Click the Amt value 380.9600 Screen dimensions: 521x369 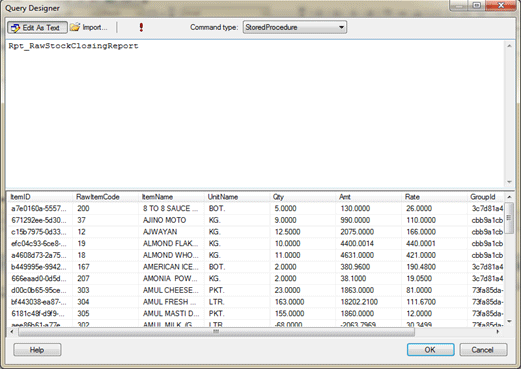(369, 267)
